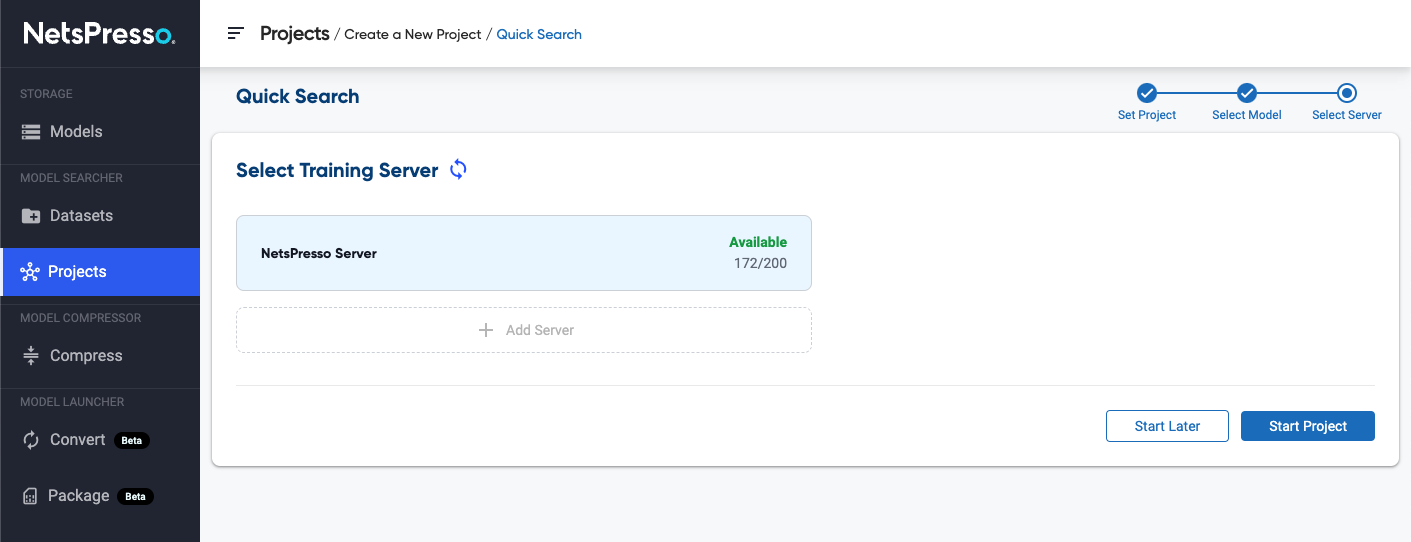The image size is (1411, 542).
Task: Open Datasets in the sidebar
Action: tap(100, 216)
